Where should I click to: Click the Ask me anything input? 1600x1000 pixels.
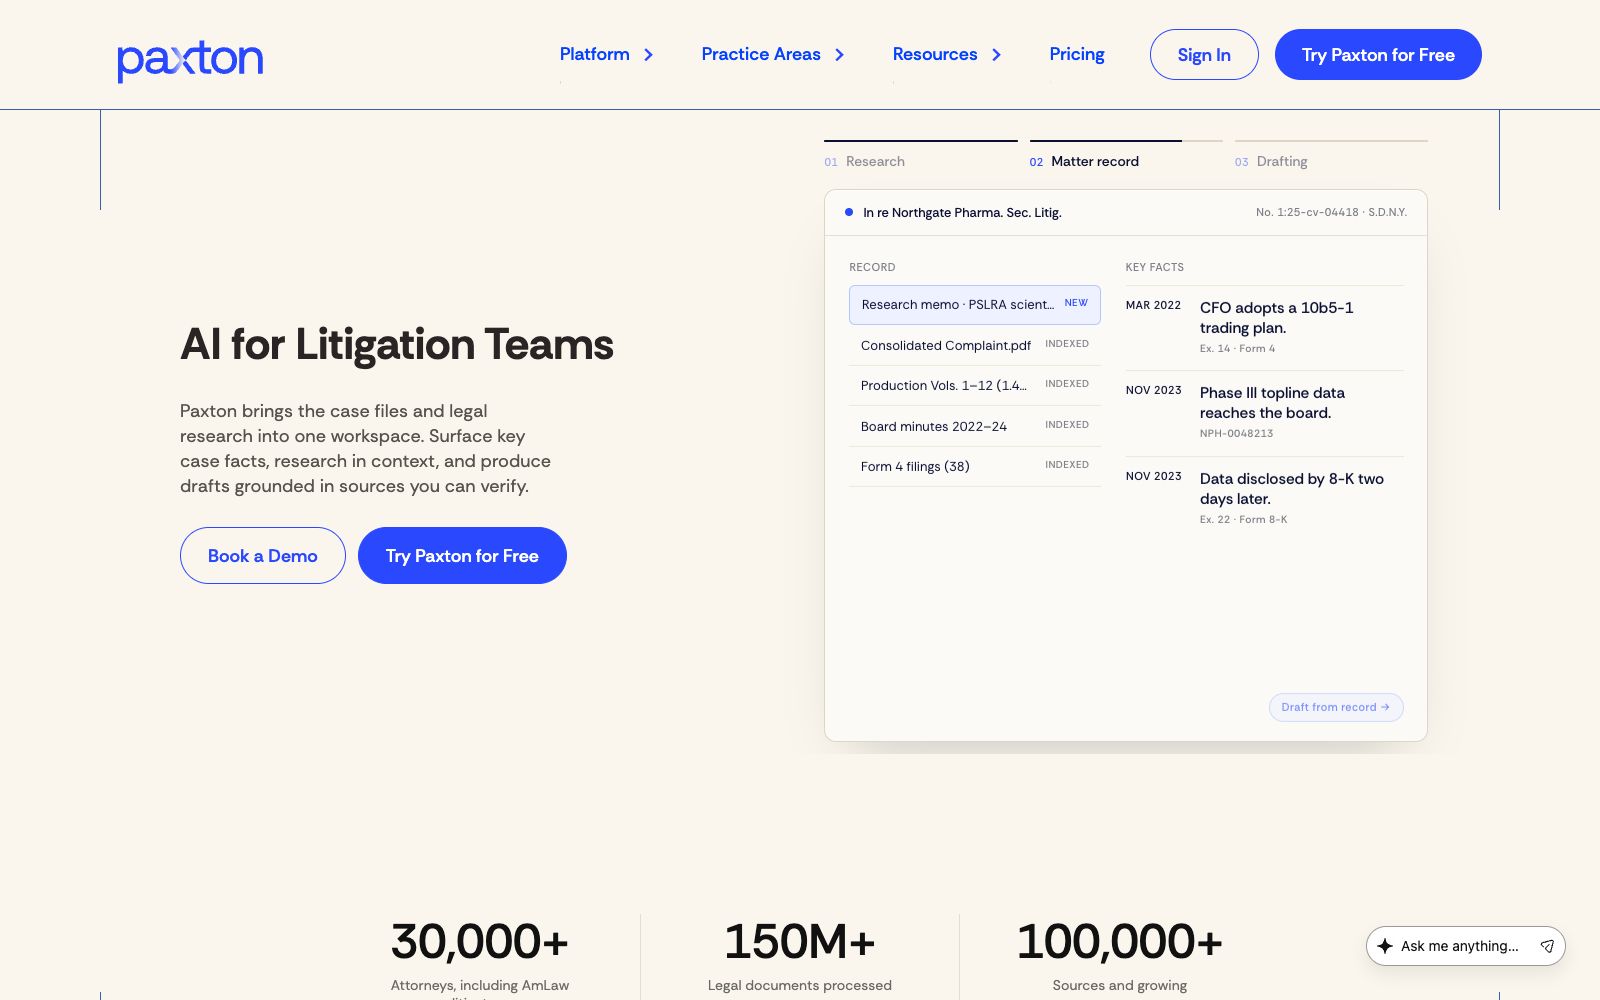[x=1459, y=946]
